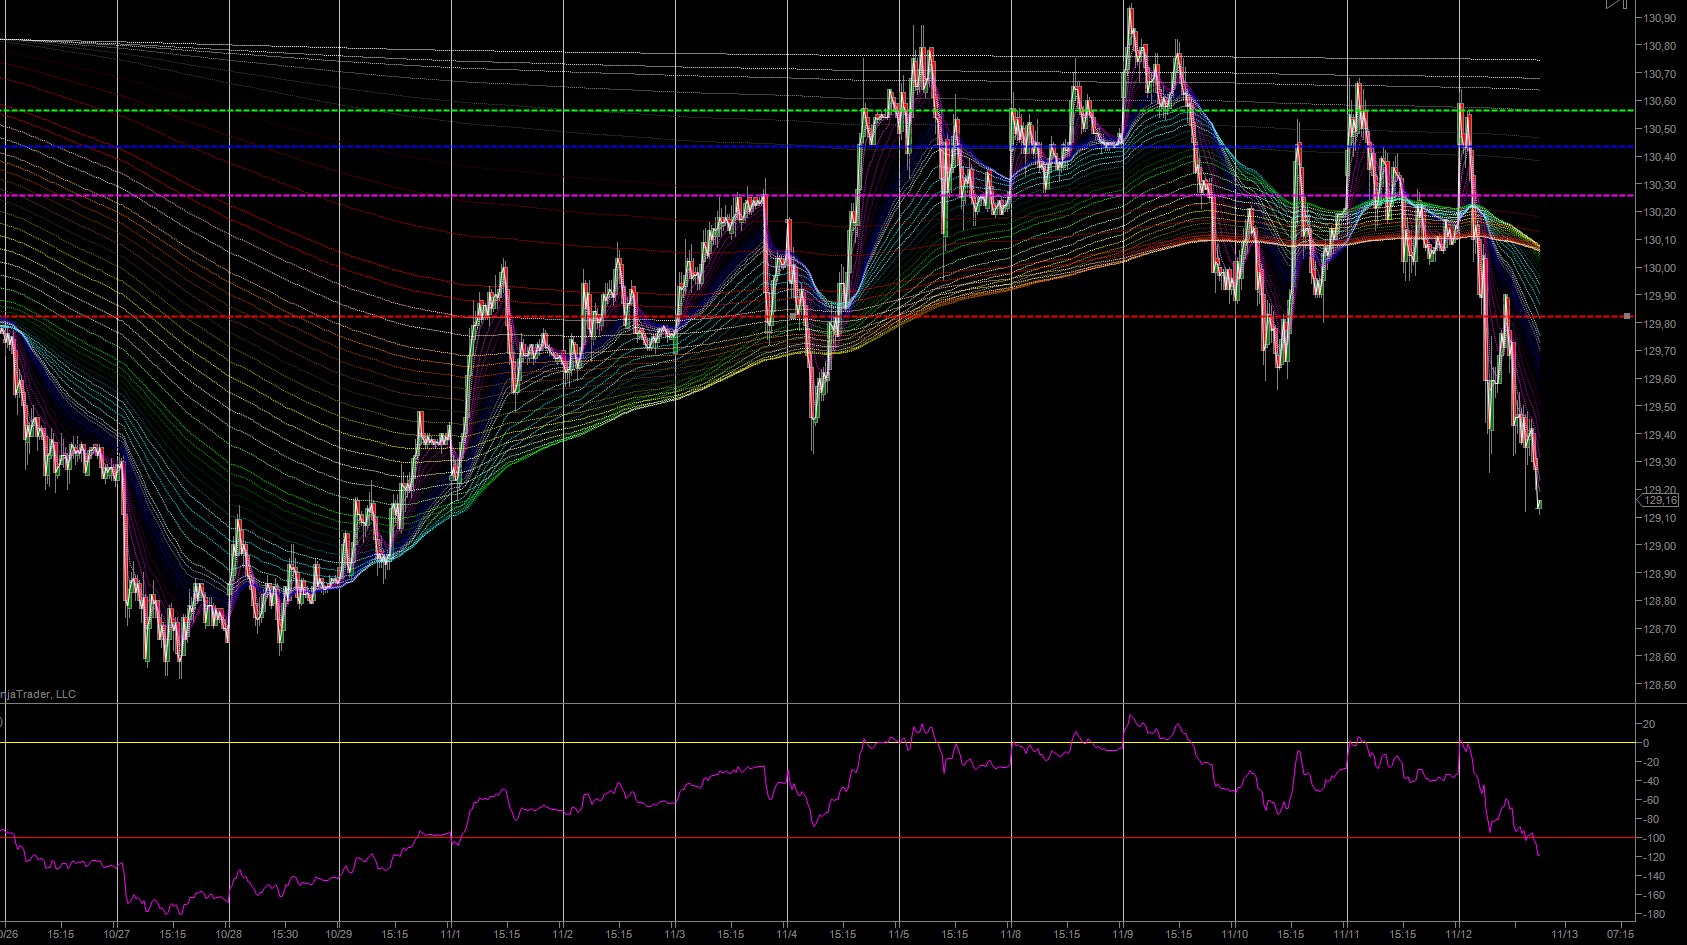This screenshot has height=945, width=1687.
Task: Select the yellow zero line in the indicator panel
Action: tap(817, 743)
